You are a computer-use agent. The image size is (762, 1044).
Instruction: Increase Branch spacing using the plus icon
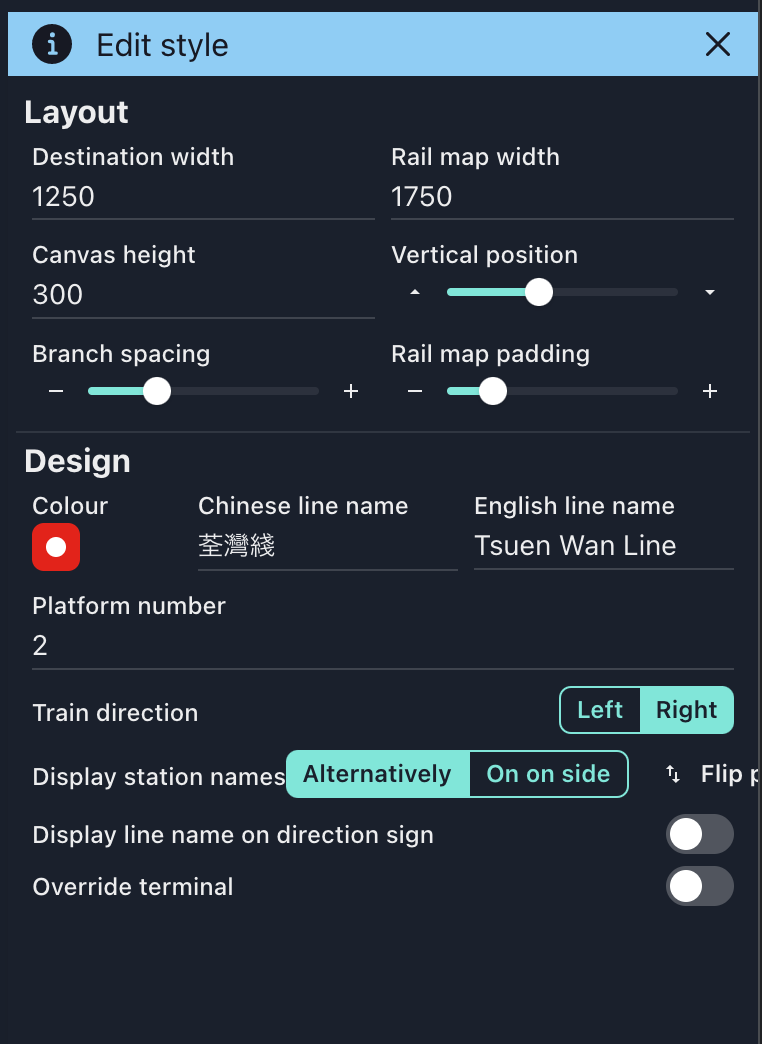point(351,391)
